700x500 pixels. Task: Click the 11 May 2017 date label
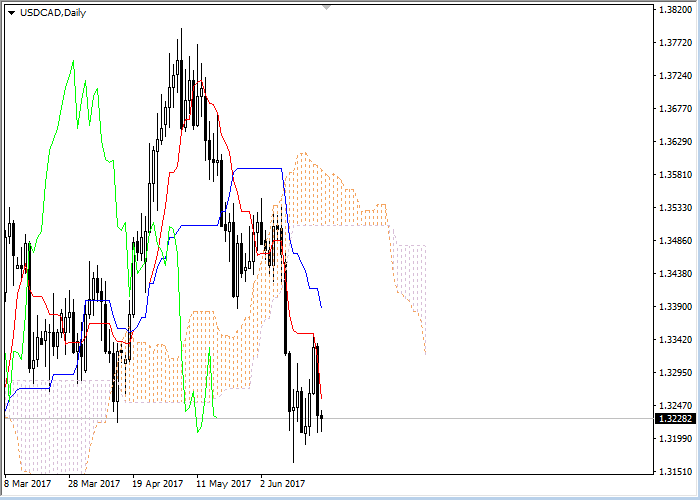point(224,483)
